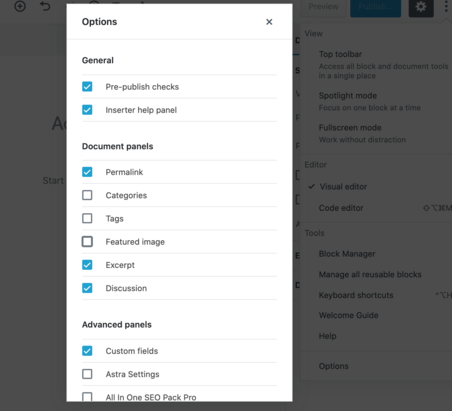Click the Publish button
The width and height of the screenshot is (452, 411).
[x=375, y=7]
